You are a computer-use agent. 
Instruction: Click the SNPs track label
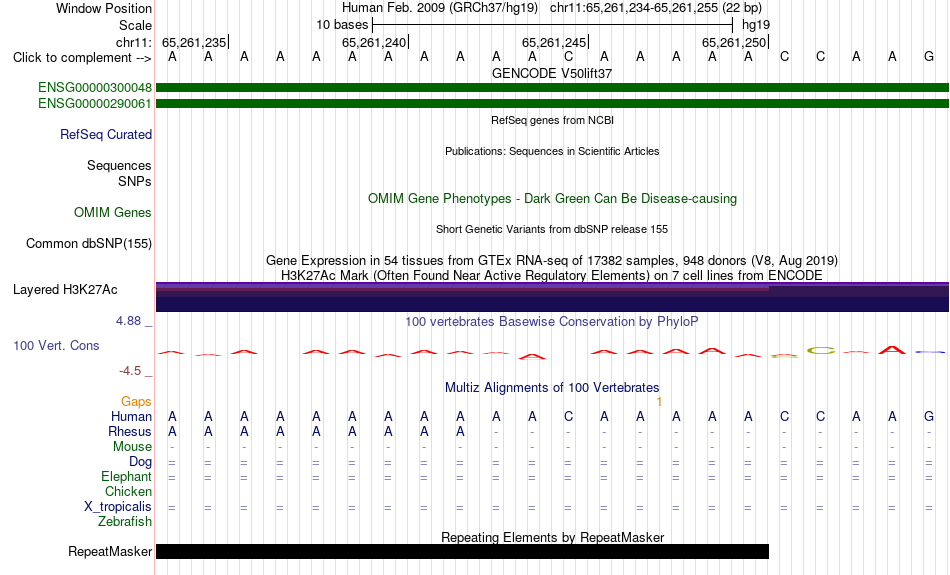(x=135, y=181)
